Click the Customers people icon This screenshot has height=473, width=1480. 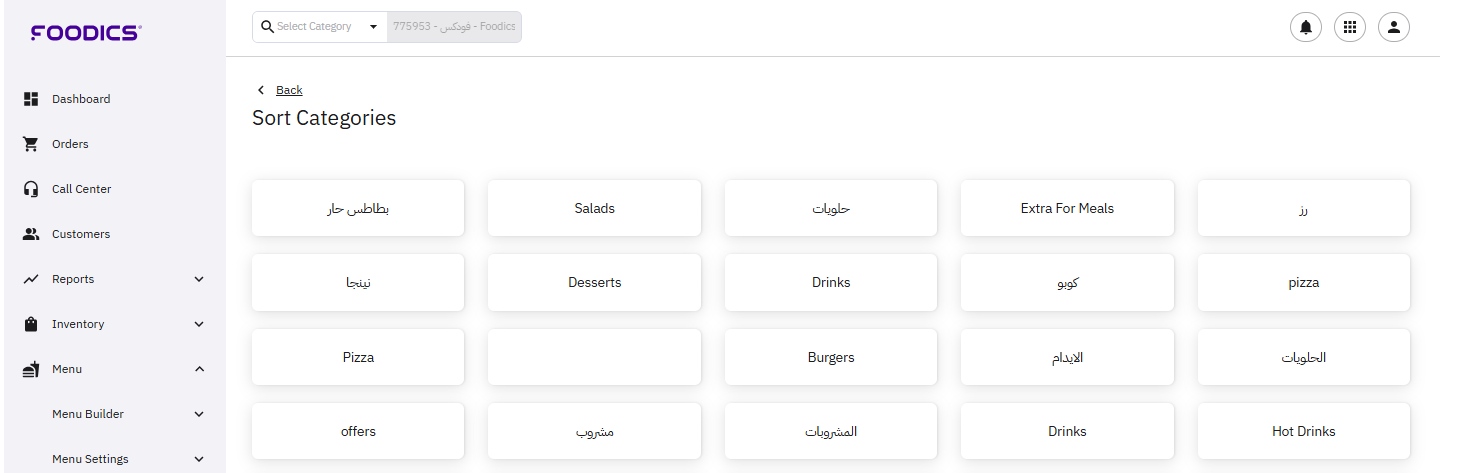(x=31, y=234)
